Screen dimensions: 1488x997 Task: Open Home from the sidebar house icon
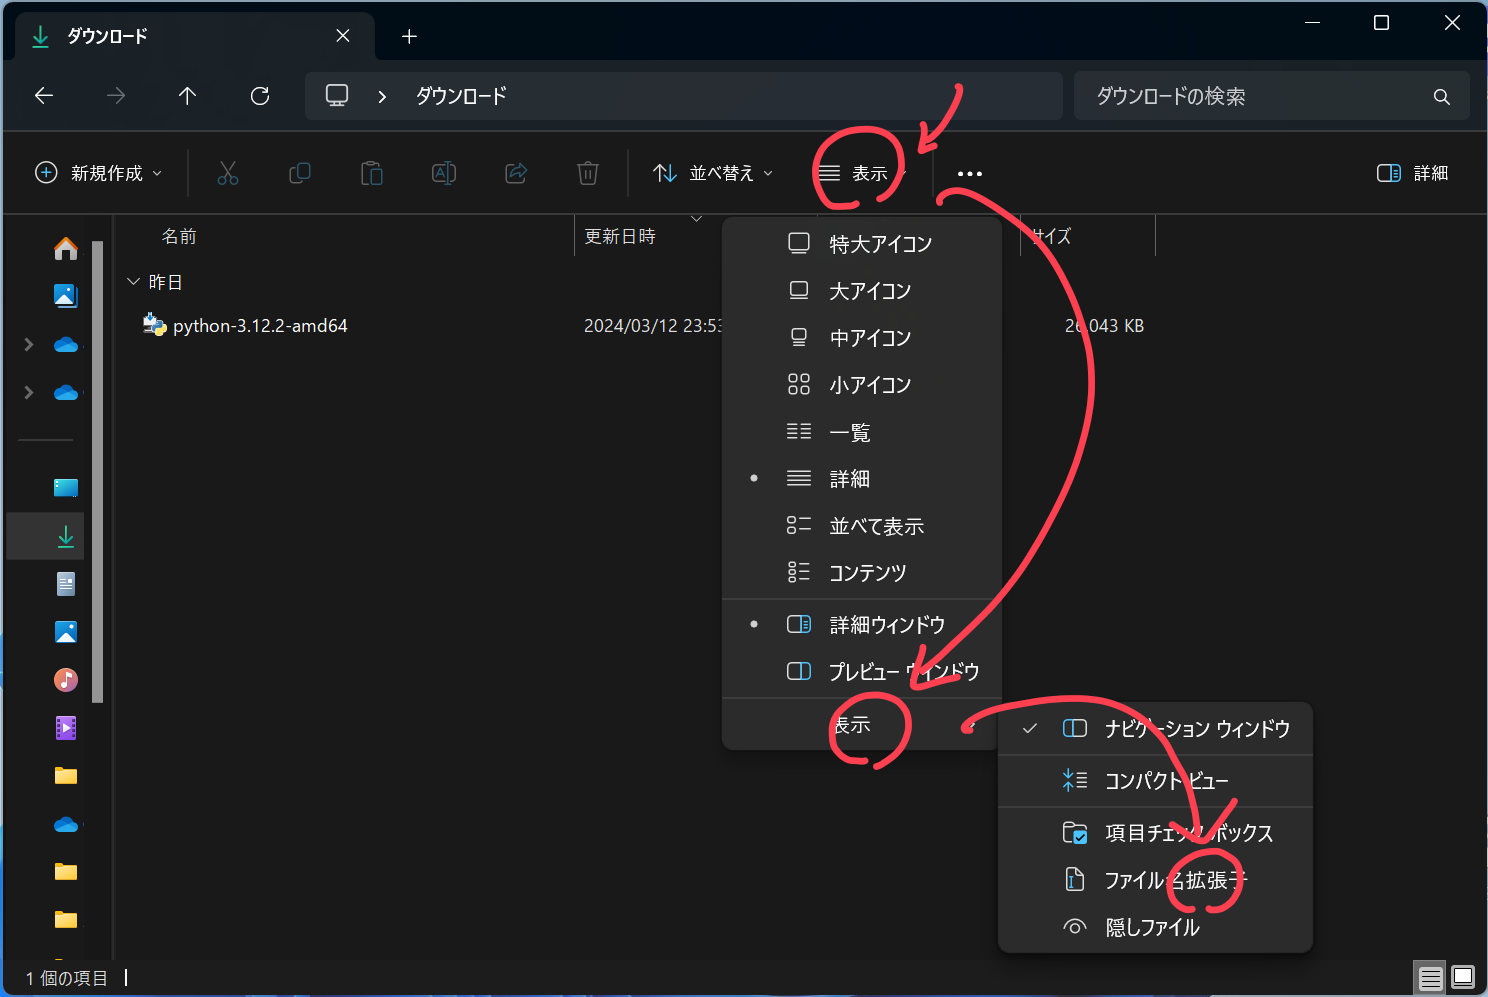(66, 248)
